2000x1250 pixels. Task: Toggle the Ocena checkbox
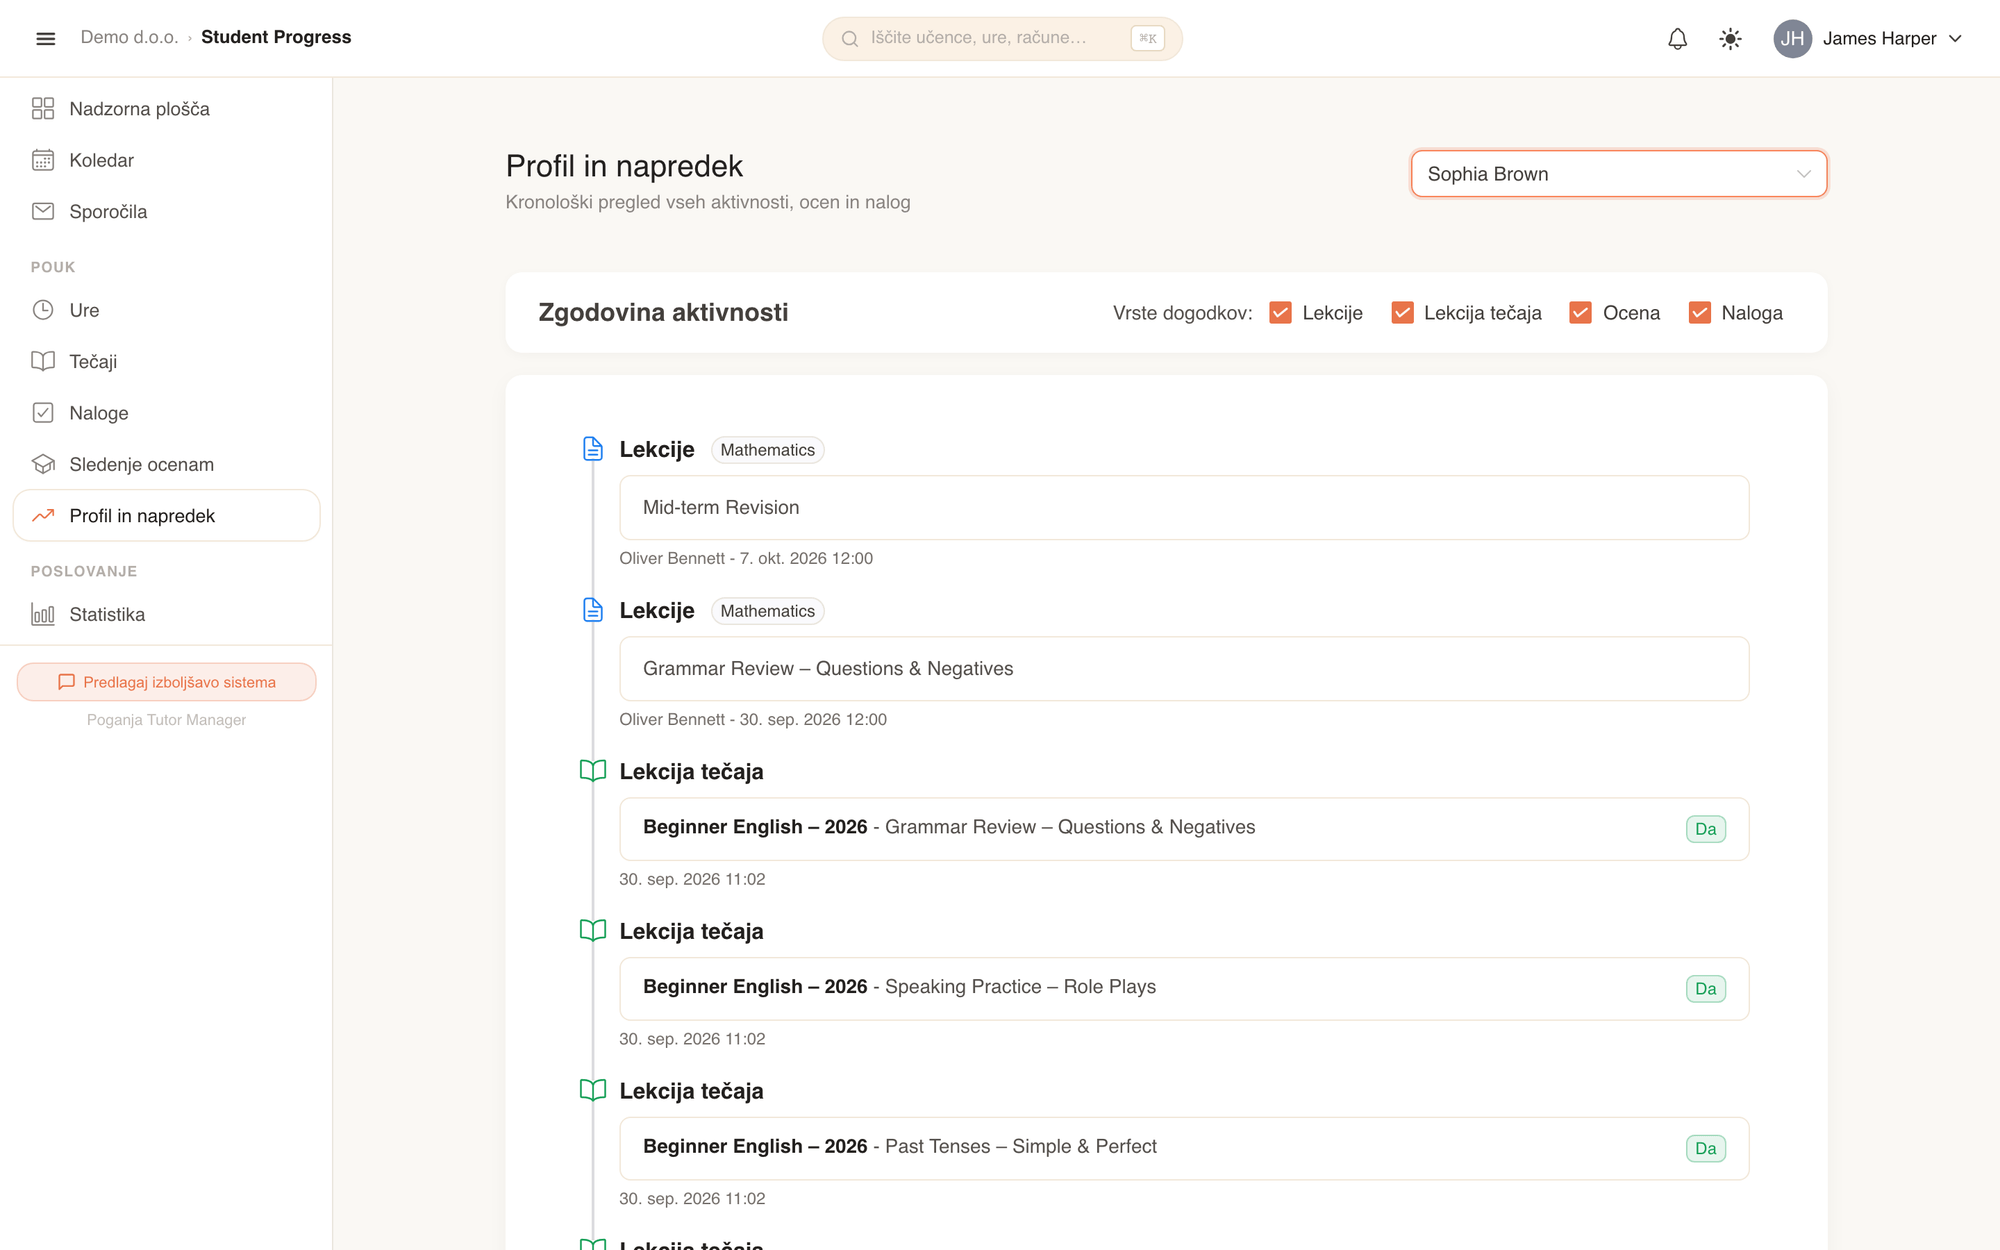1580,313
